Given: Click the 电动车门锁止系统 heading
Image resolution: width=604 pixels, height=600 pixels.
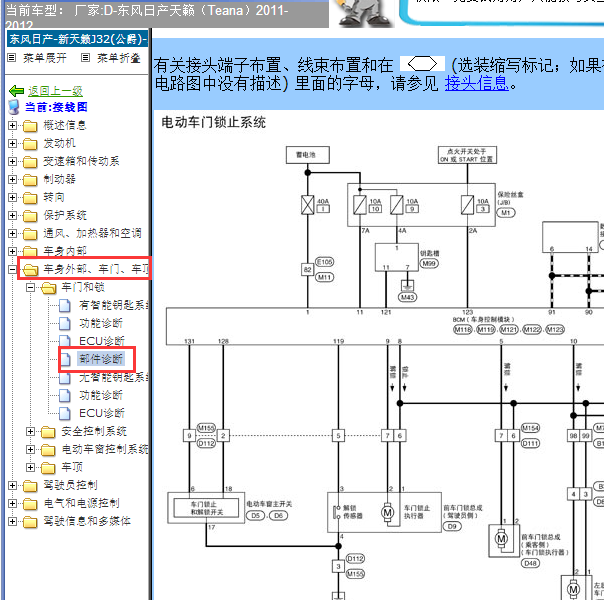Looking at the screenshot, I should [x=214, y=122].
